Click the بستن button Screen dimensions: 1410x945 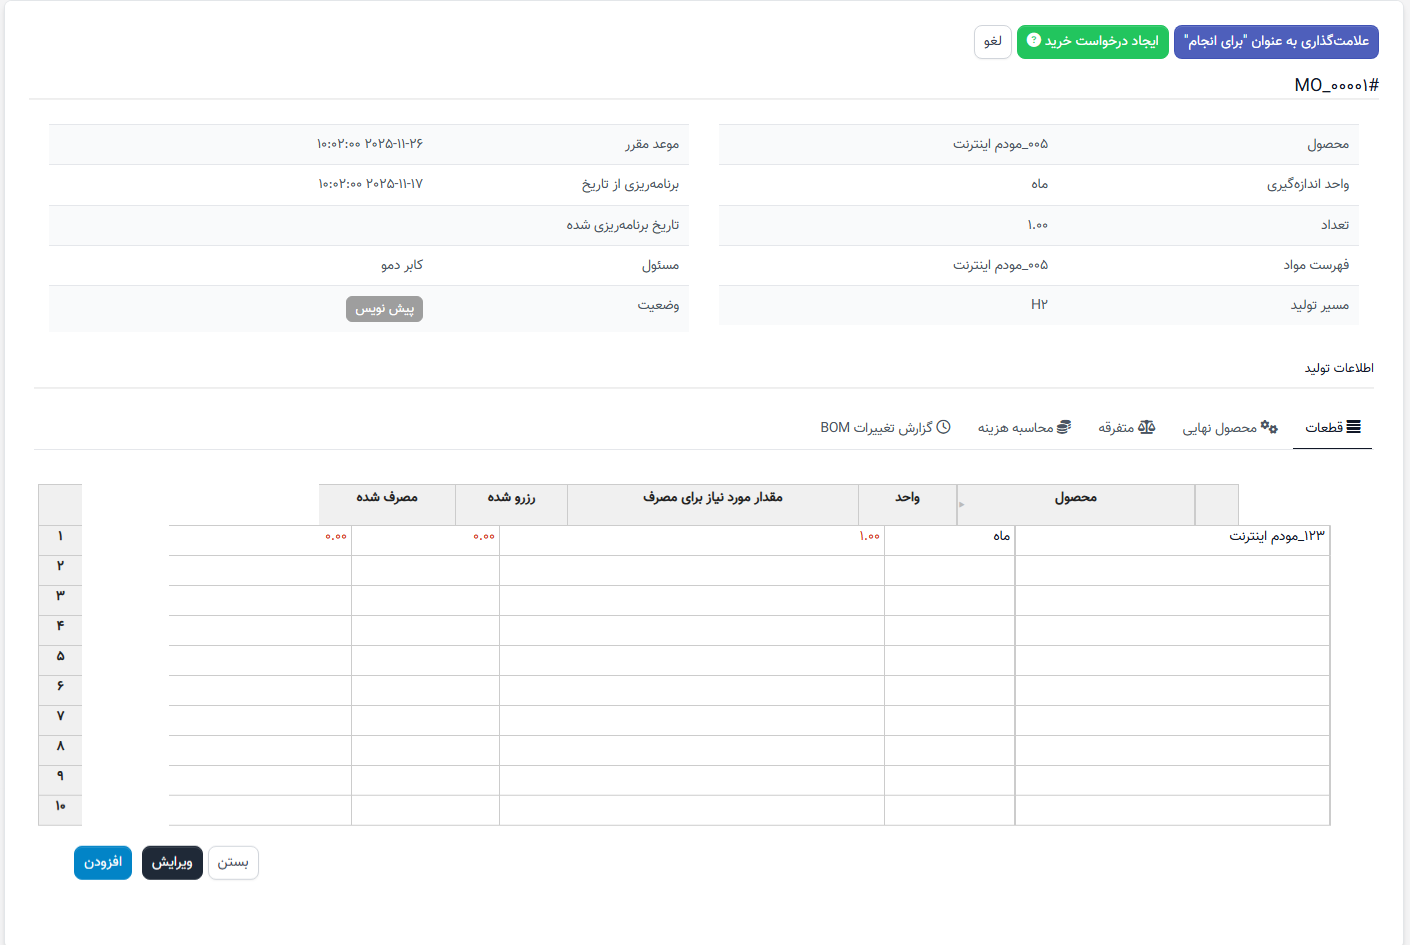point(233,863)
